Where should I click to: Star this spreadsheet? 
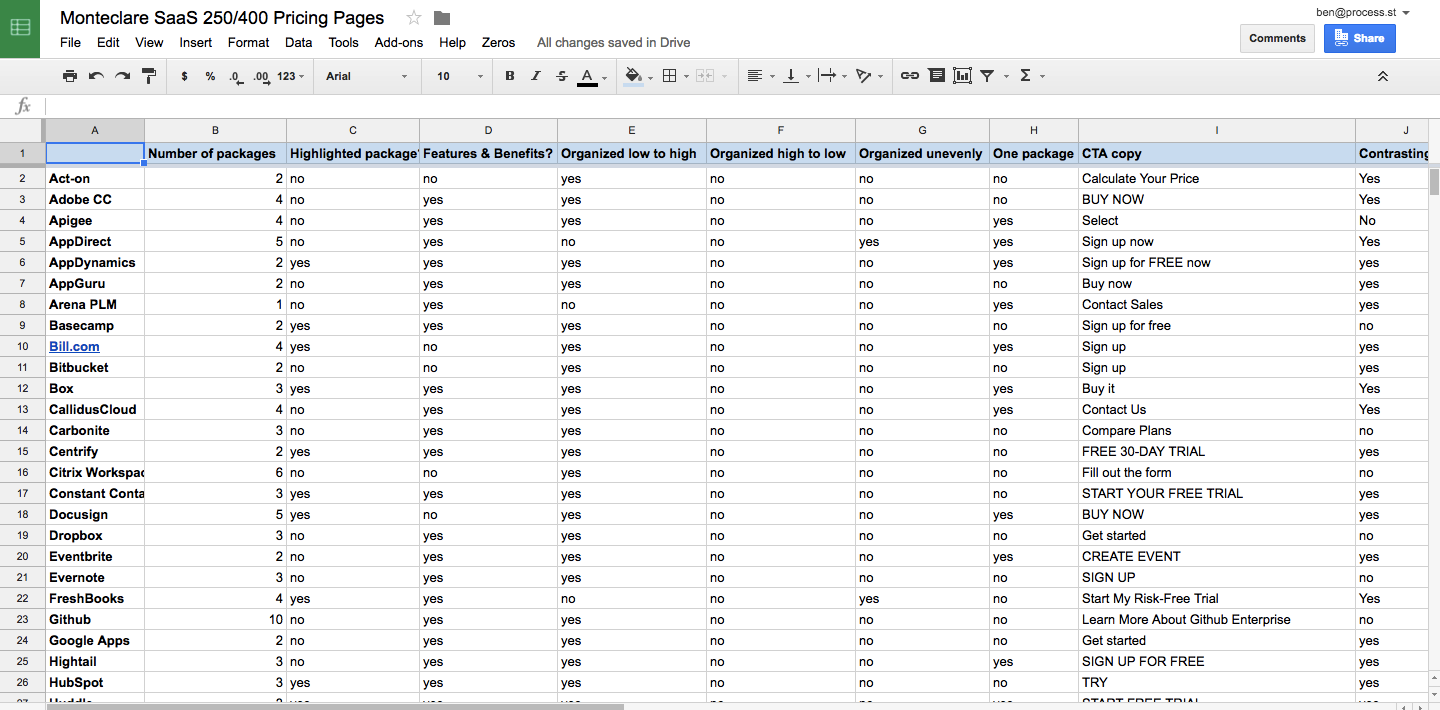click(414, 18)
